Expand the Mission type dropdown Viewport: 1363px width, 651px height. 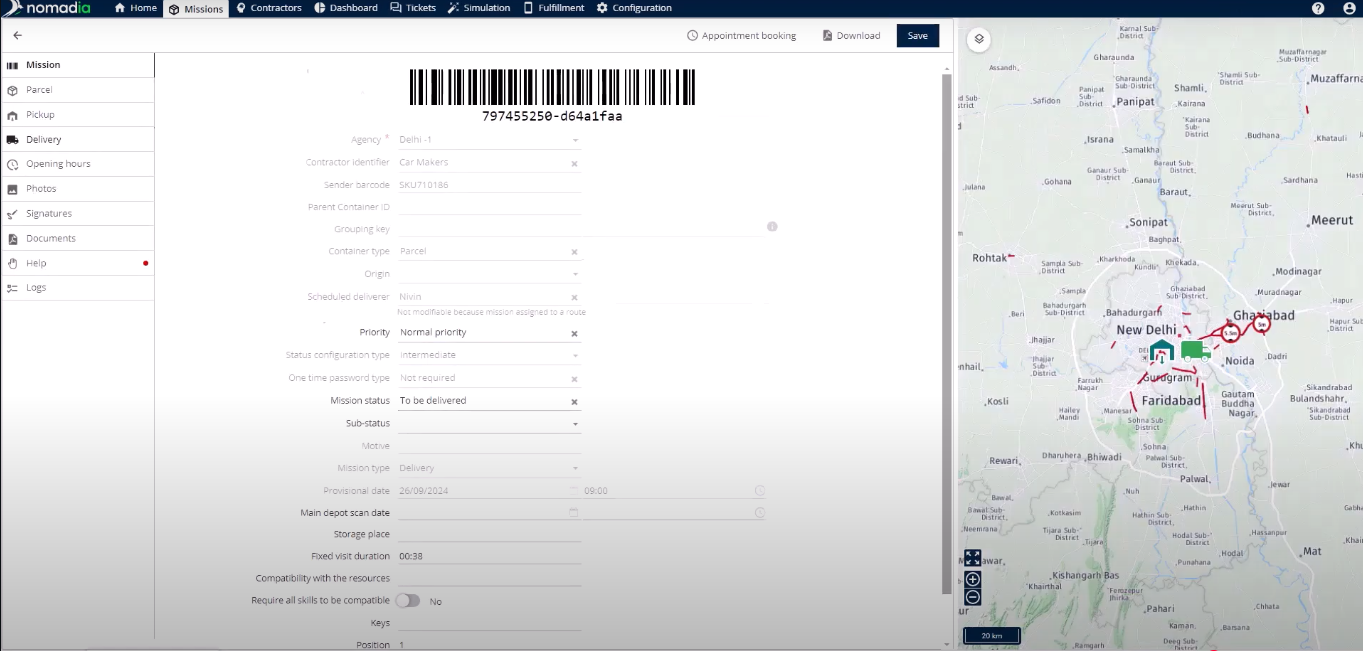pyautogui.click(x=575, y=468)
